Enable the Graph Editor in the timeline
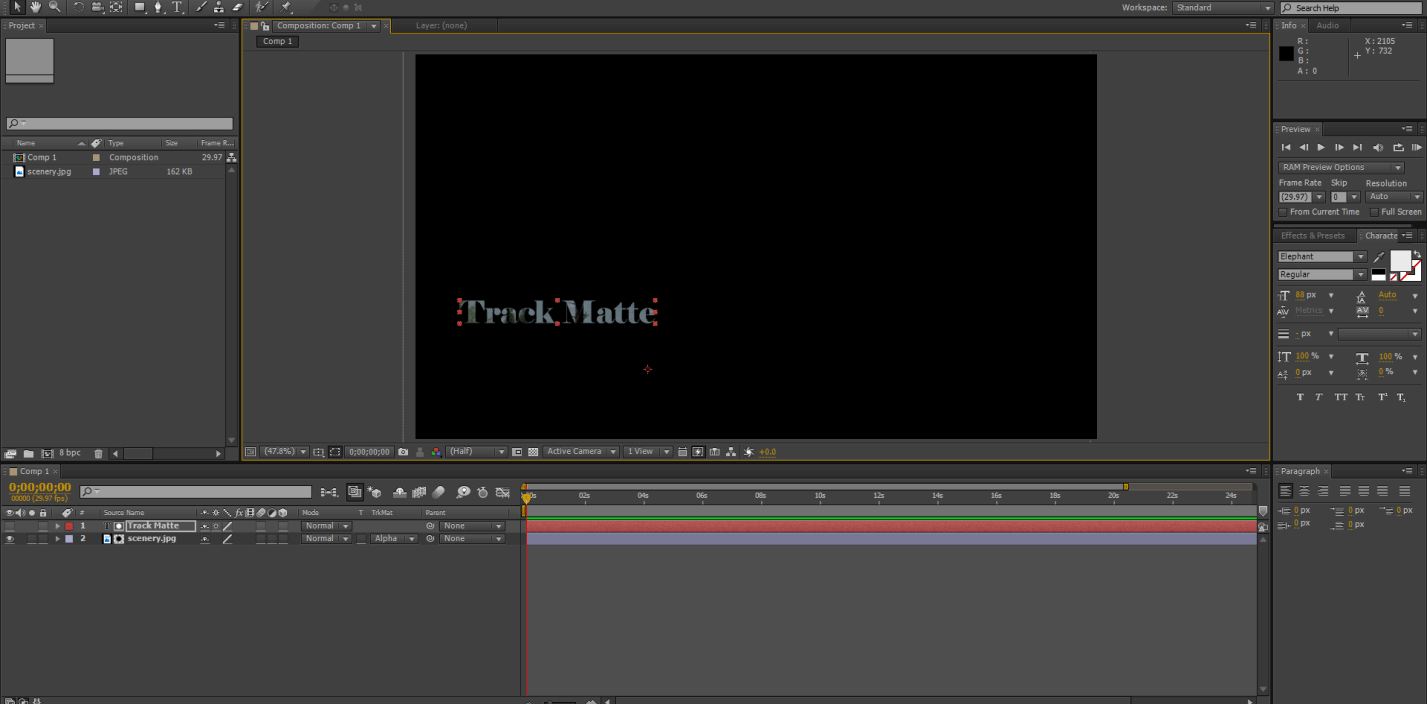This screenshot has height=704, width=1427. [503, 491]
